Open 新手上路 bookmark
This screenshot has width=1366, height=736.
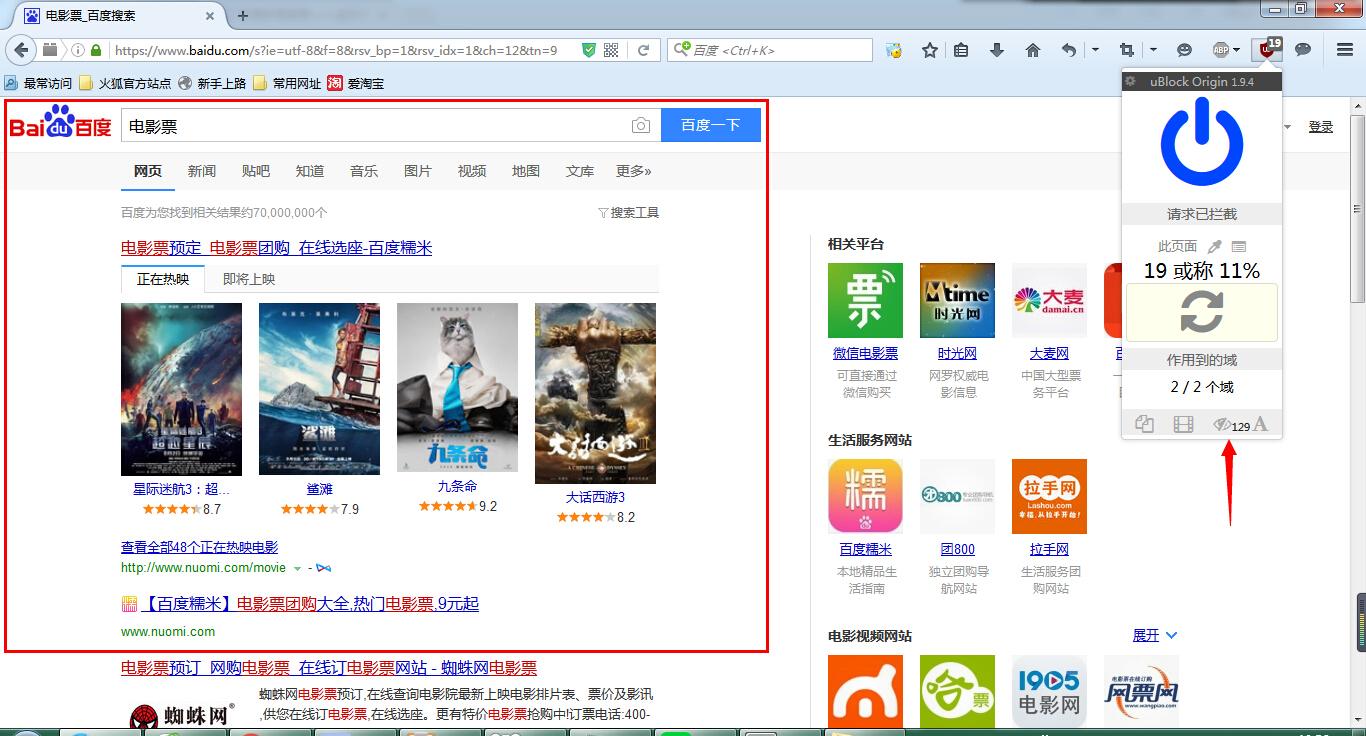pyautogui.click(x=212, y=83)
